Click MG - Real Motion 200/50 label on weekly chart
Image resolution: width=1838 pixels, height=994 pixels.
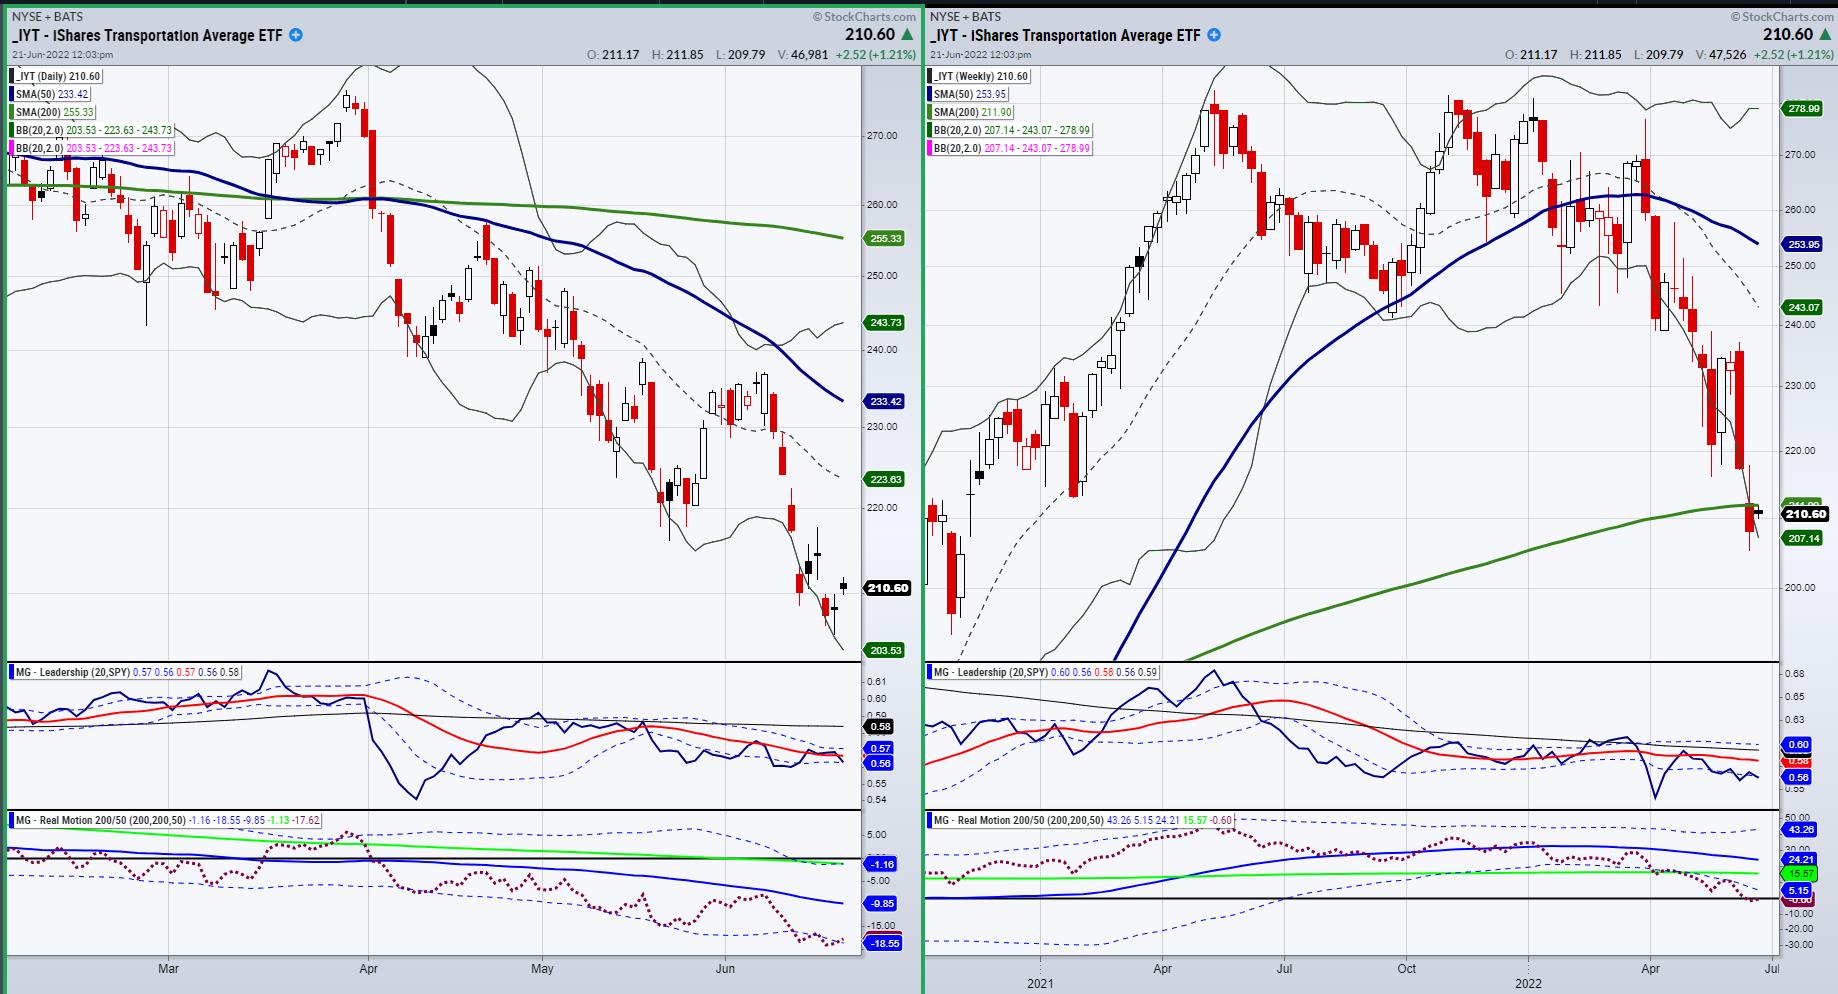tap(1013, 820)
